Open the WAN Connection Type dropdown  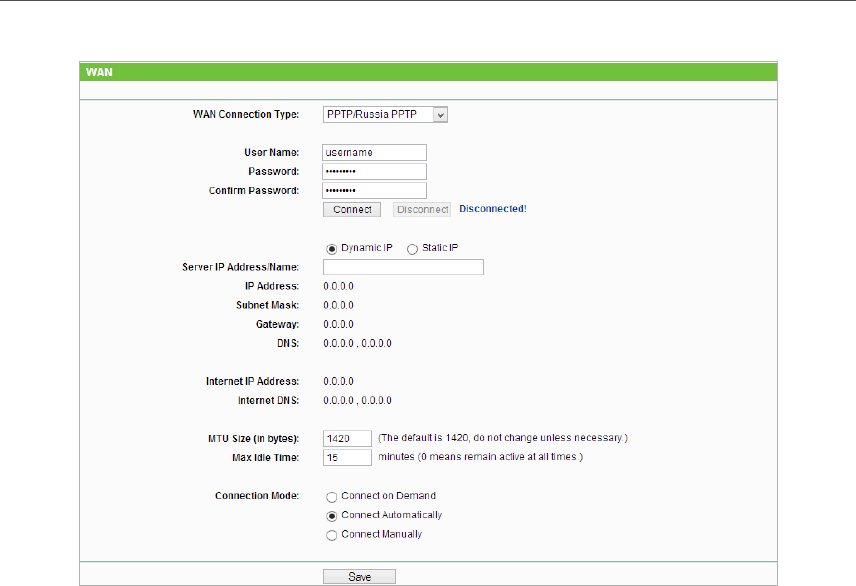click(385, 115)
